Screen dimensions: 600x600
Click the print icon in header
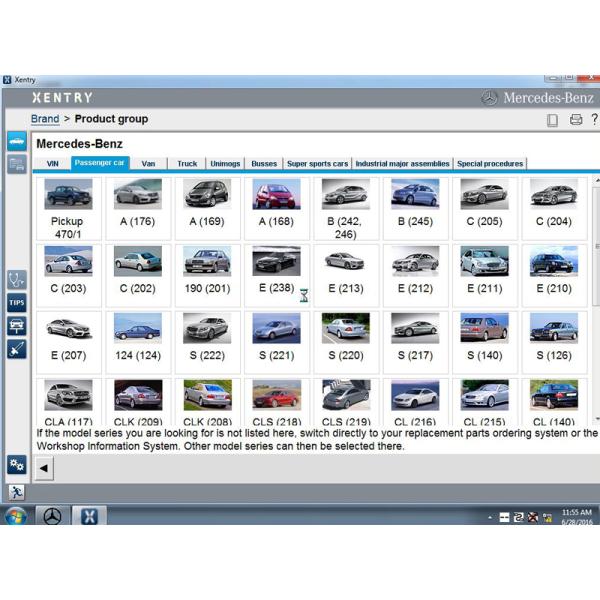(576, 120)
